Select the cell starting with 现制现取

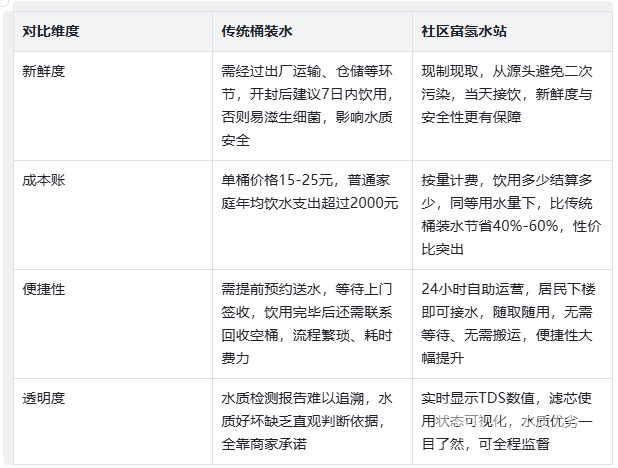pyautogui.click(x=507, y=94)
